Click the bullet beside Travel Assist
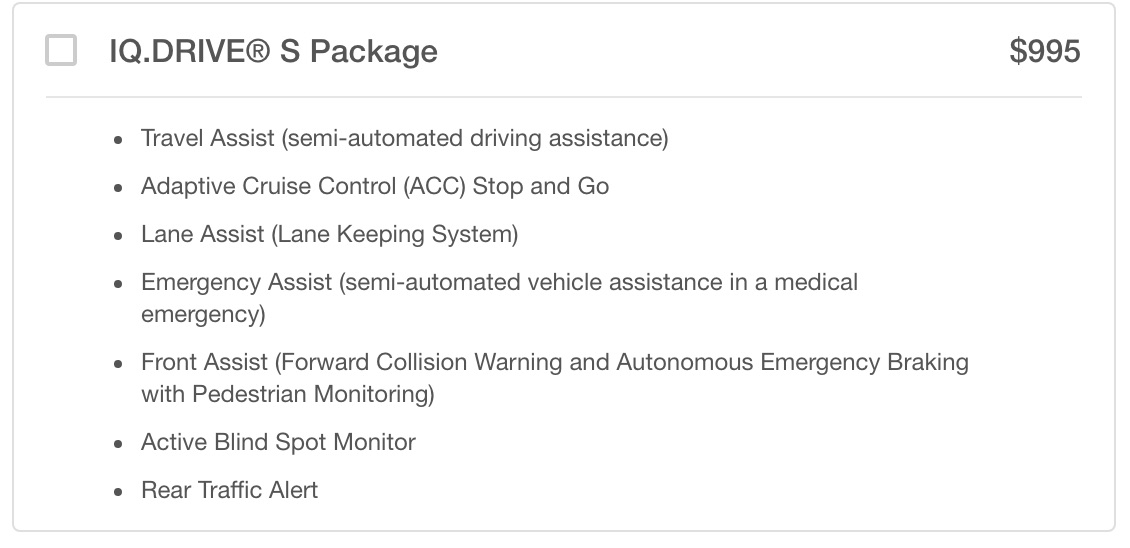The image size is (1130, 548). pyautogui.click(x=119, y=139)
